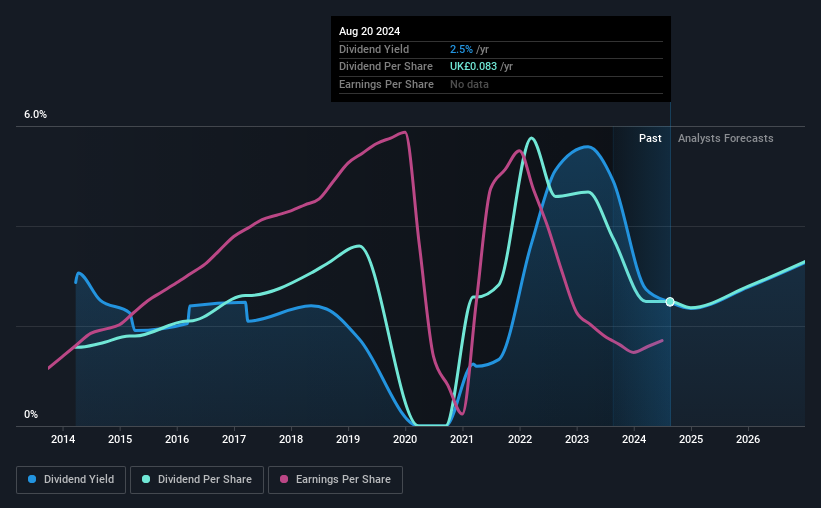
Task: Click the 2.5% dividend yield value
Action: click(x=461, y=49)
